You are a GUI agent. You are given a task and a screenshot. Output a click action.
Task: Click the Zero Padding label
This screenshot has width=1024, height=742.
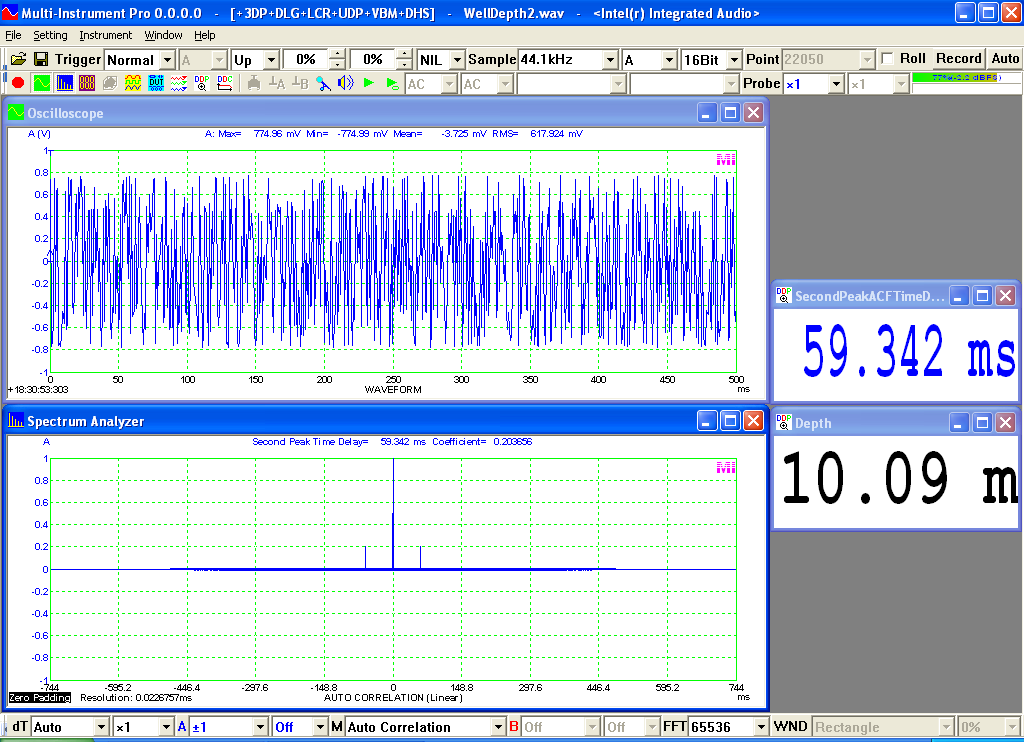click(x=40, y=698)
